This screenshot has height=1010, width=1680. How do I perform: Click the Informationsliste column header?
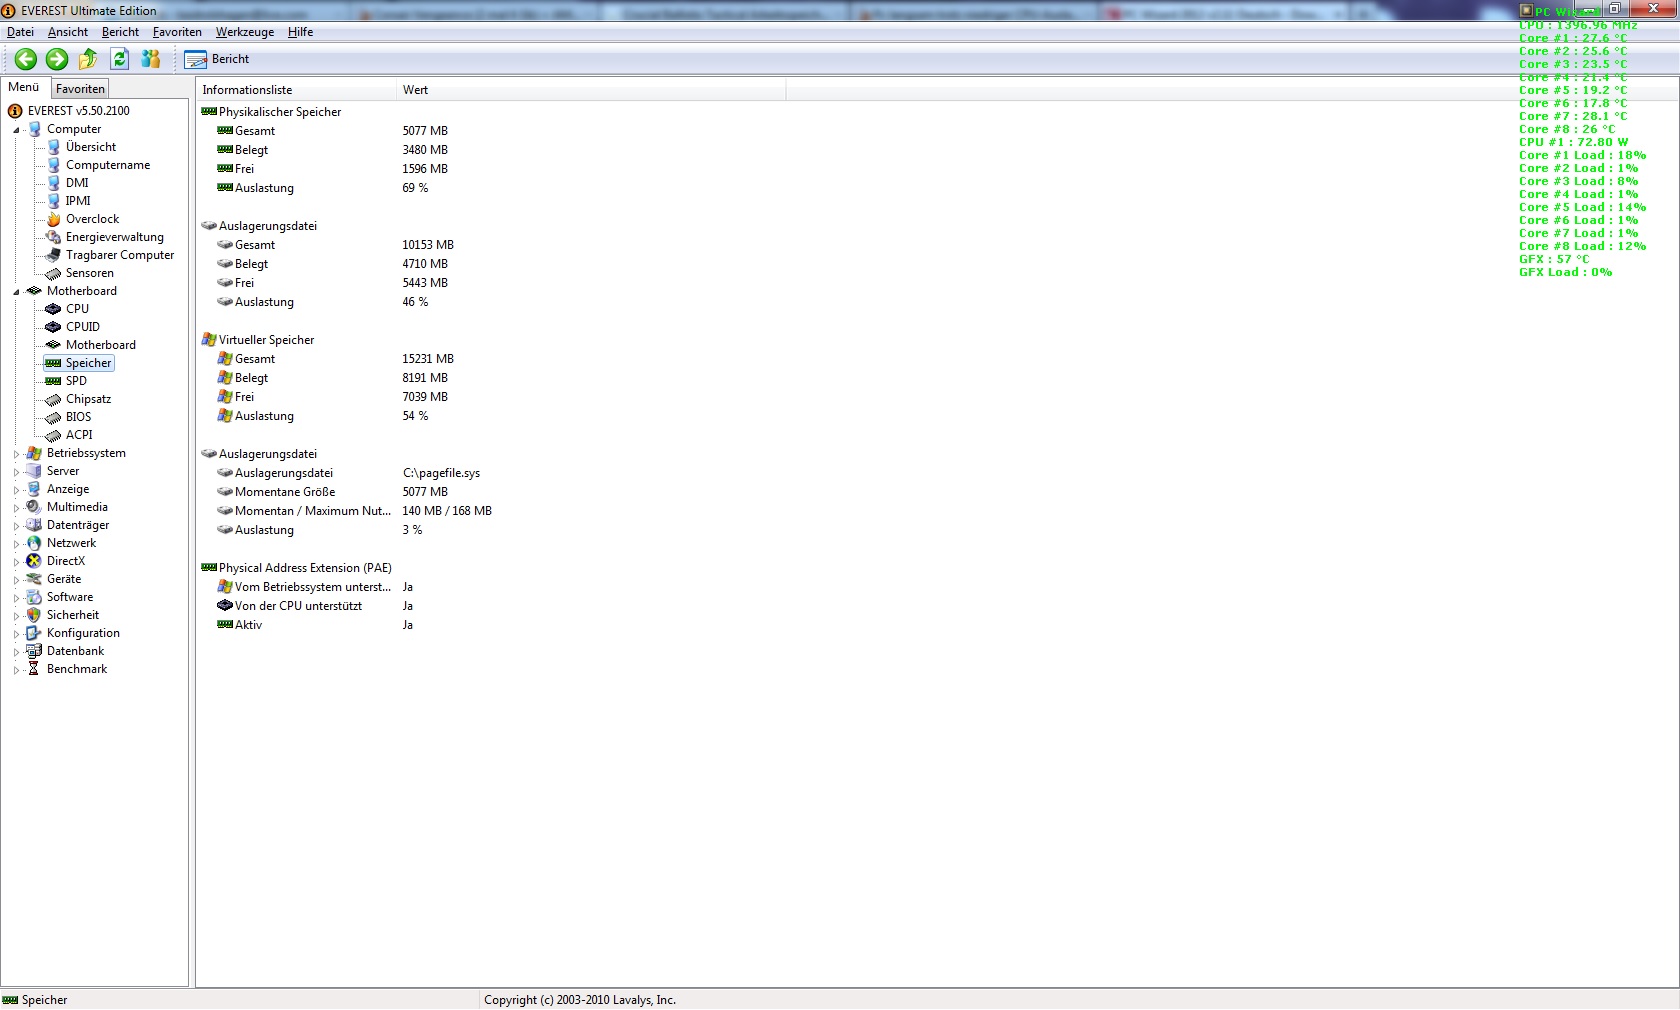(x=296, y=90)
